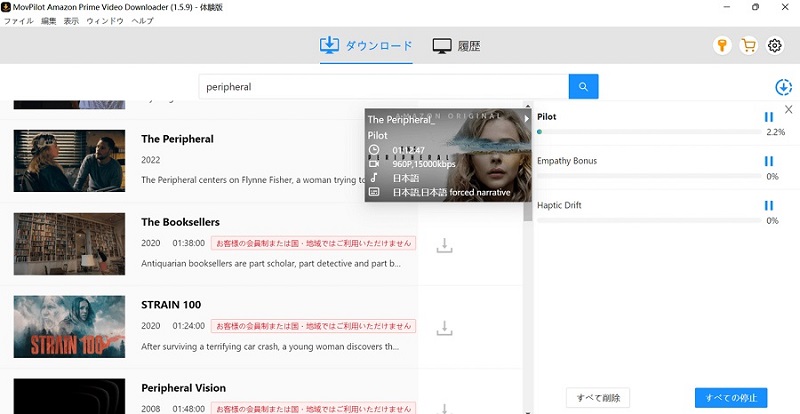Image resolution: width=800 pixels, height=414 pixels.
Task: Open the 表示 menu
Action: pyautogui.click(x=71, y=21)
